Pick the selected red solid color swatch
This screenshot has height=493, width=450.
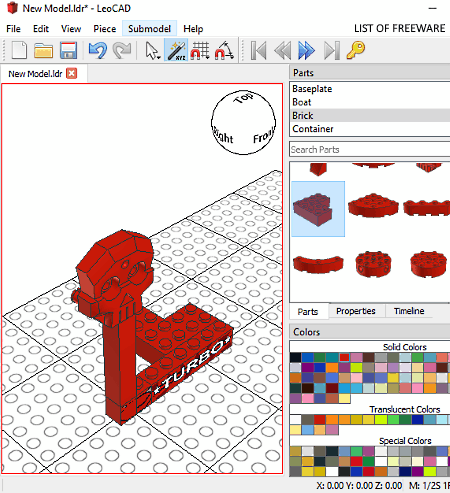coord(344,357)
